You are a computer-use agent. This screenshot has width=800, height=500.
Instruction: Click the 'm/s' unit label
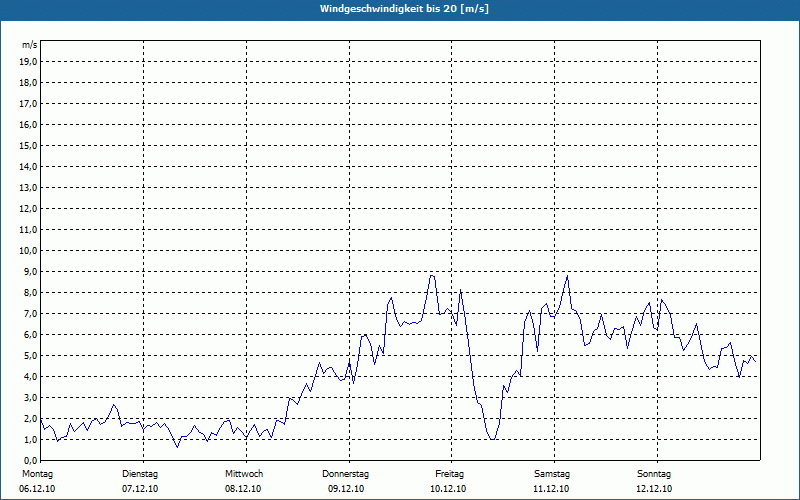point(30,45)
